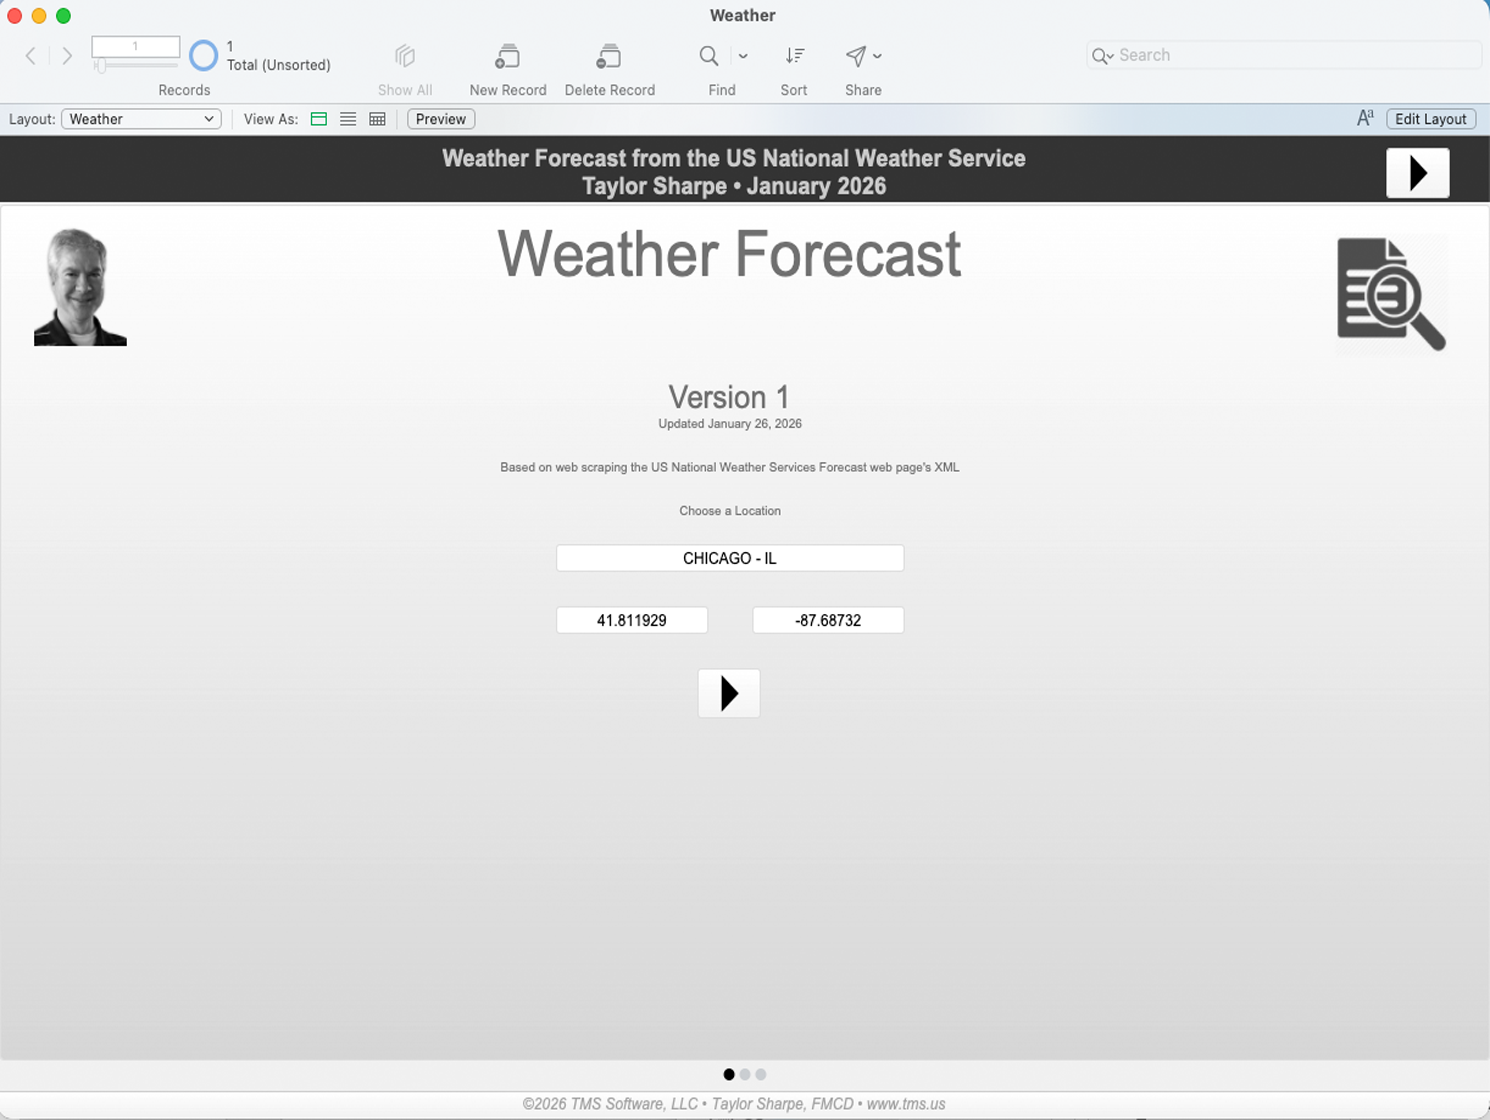1490x1120 pixels.
Task: Open the Layout dropdown menu
Action: tap(141, 119)
